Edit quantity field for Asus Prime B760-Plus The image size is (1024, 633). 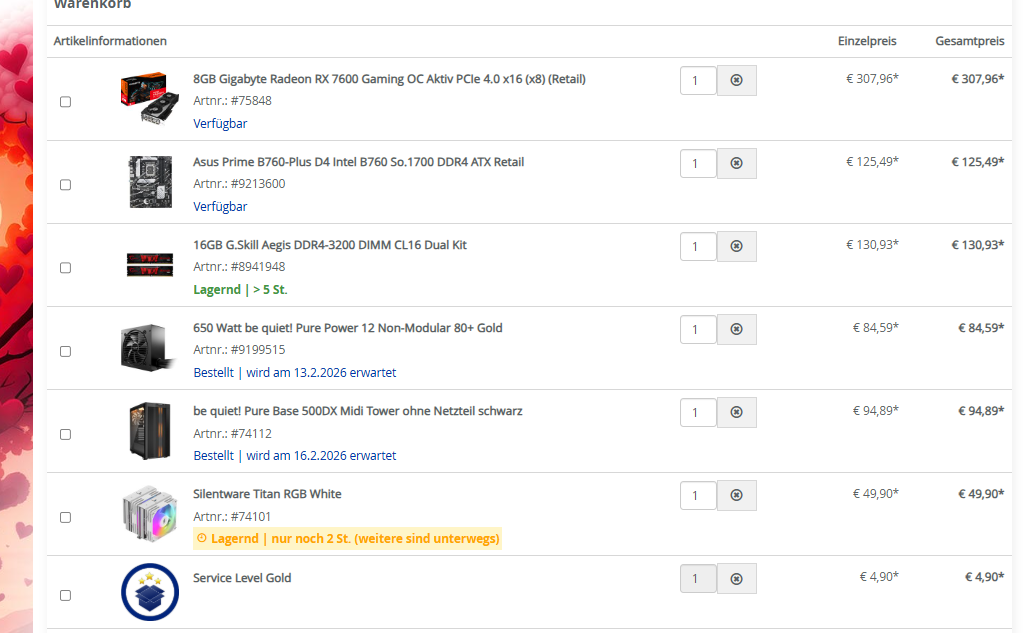698,163
